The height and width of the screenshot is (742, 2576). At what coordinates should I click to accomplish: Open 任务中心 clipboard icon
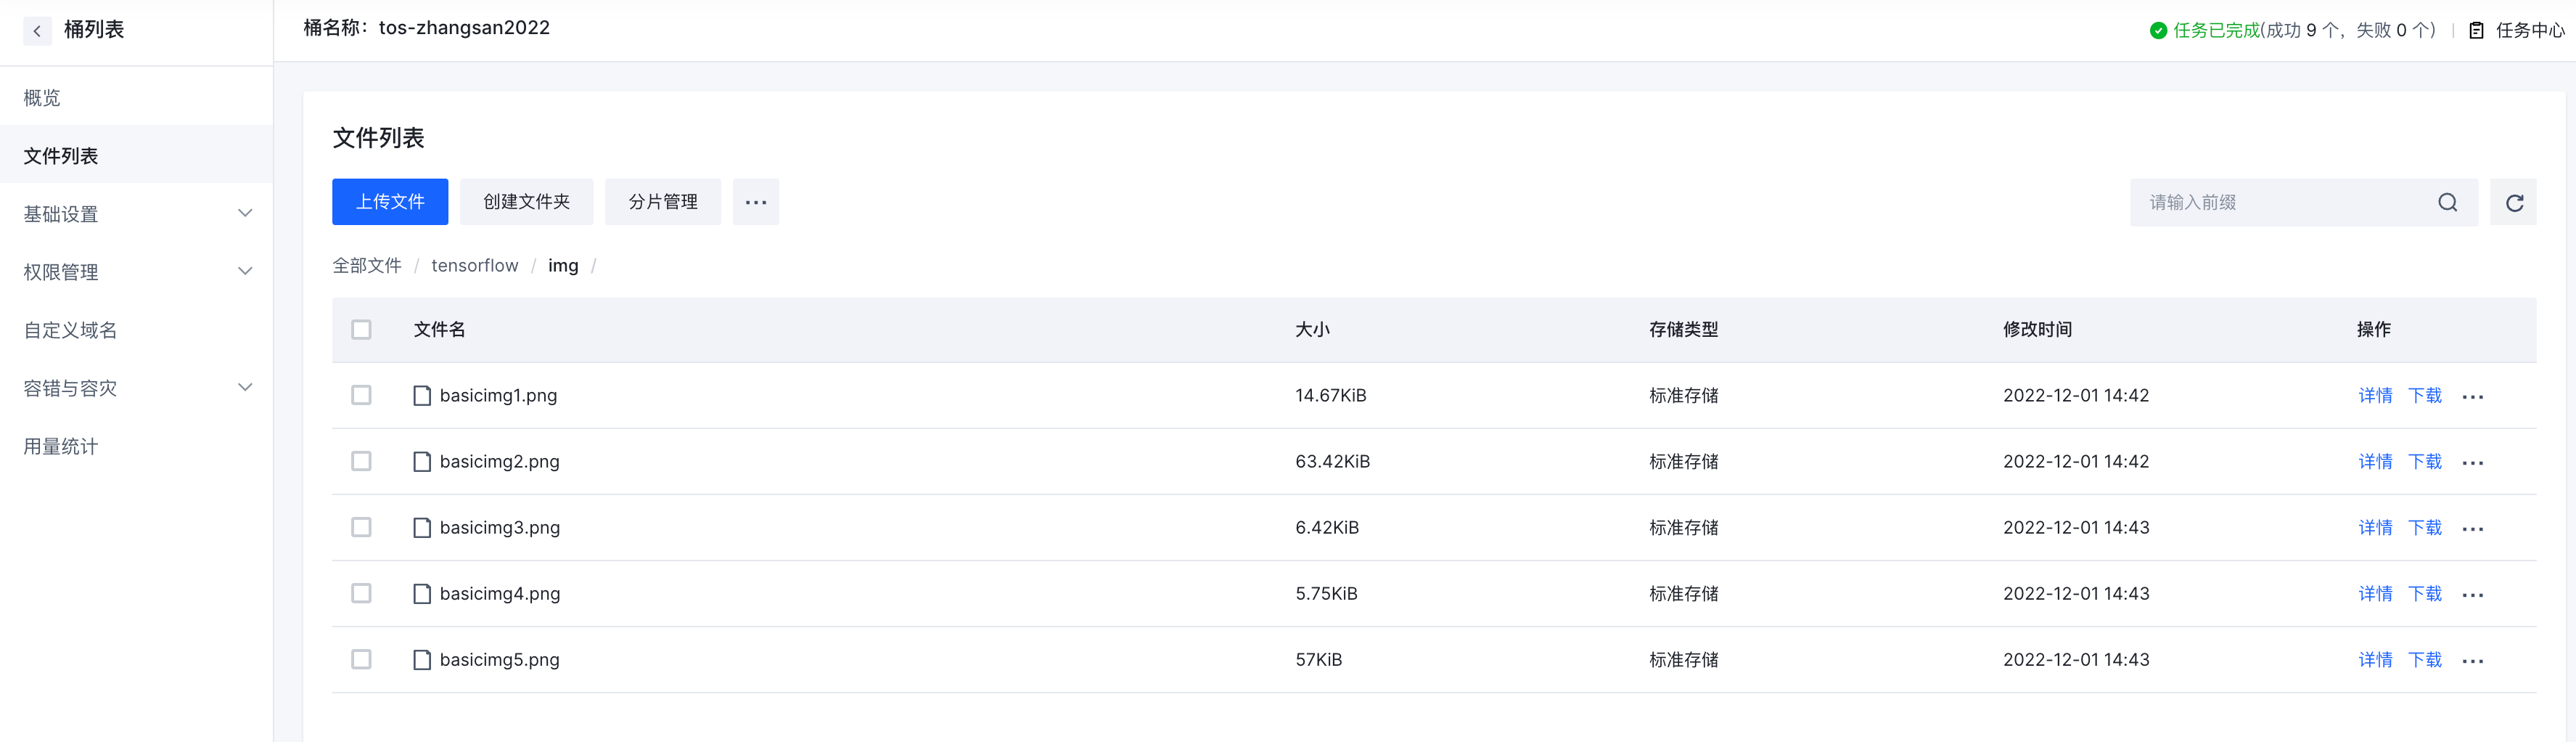pos(2476,31)
